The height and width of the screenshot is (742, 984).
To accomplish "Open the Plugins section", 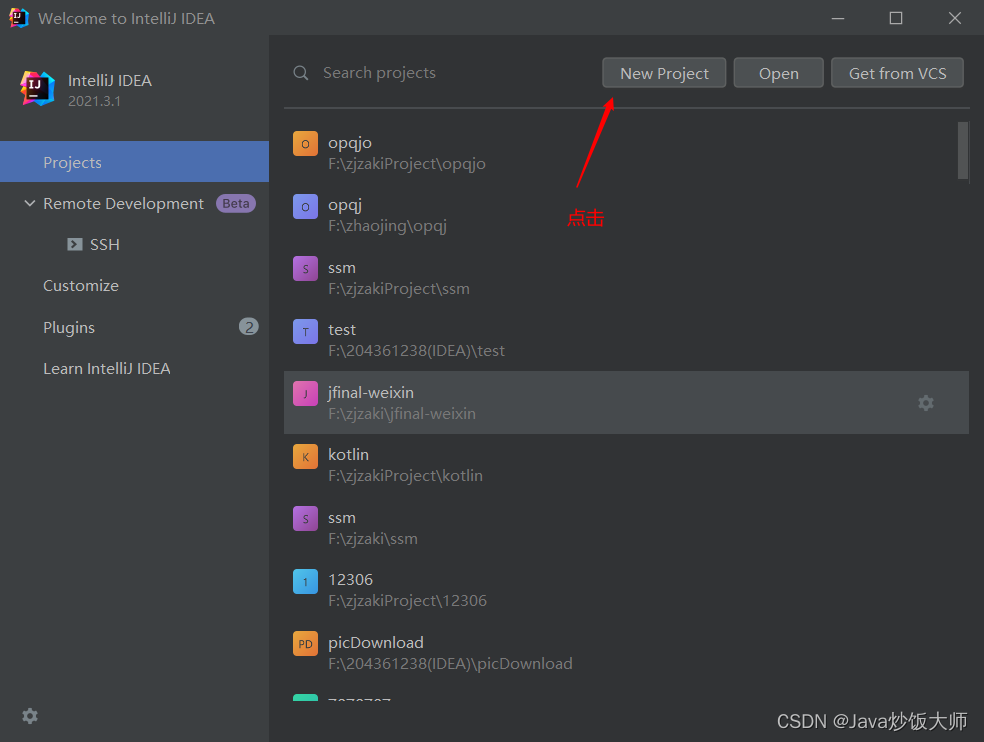I will (69, 327).
